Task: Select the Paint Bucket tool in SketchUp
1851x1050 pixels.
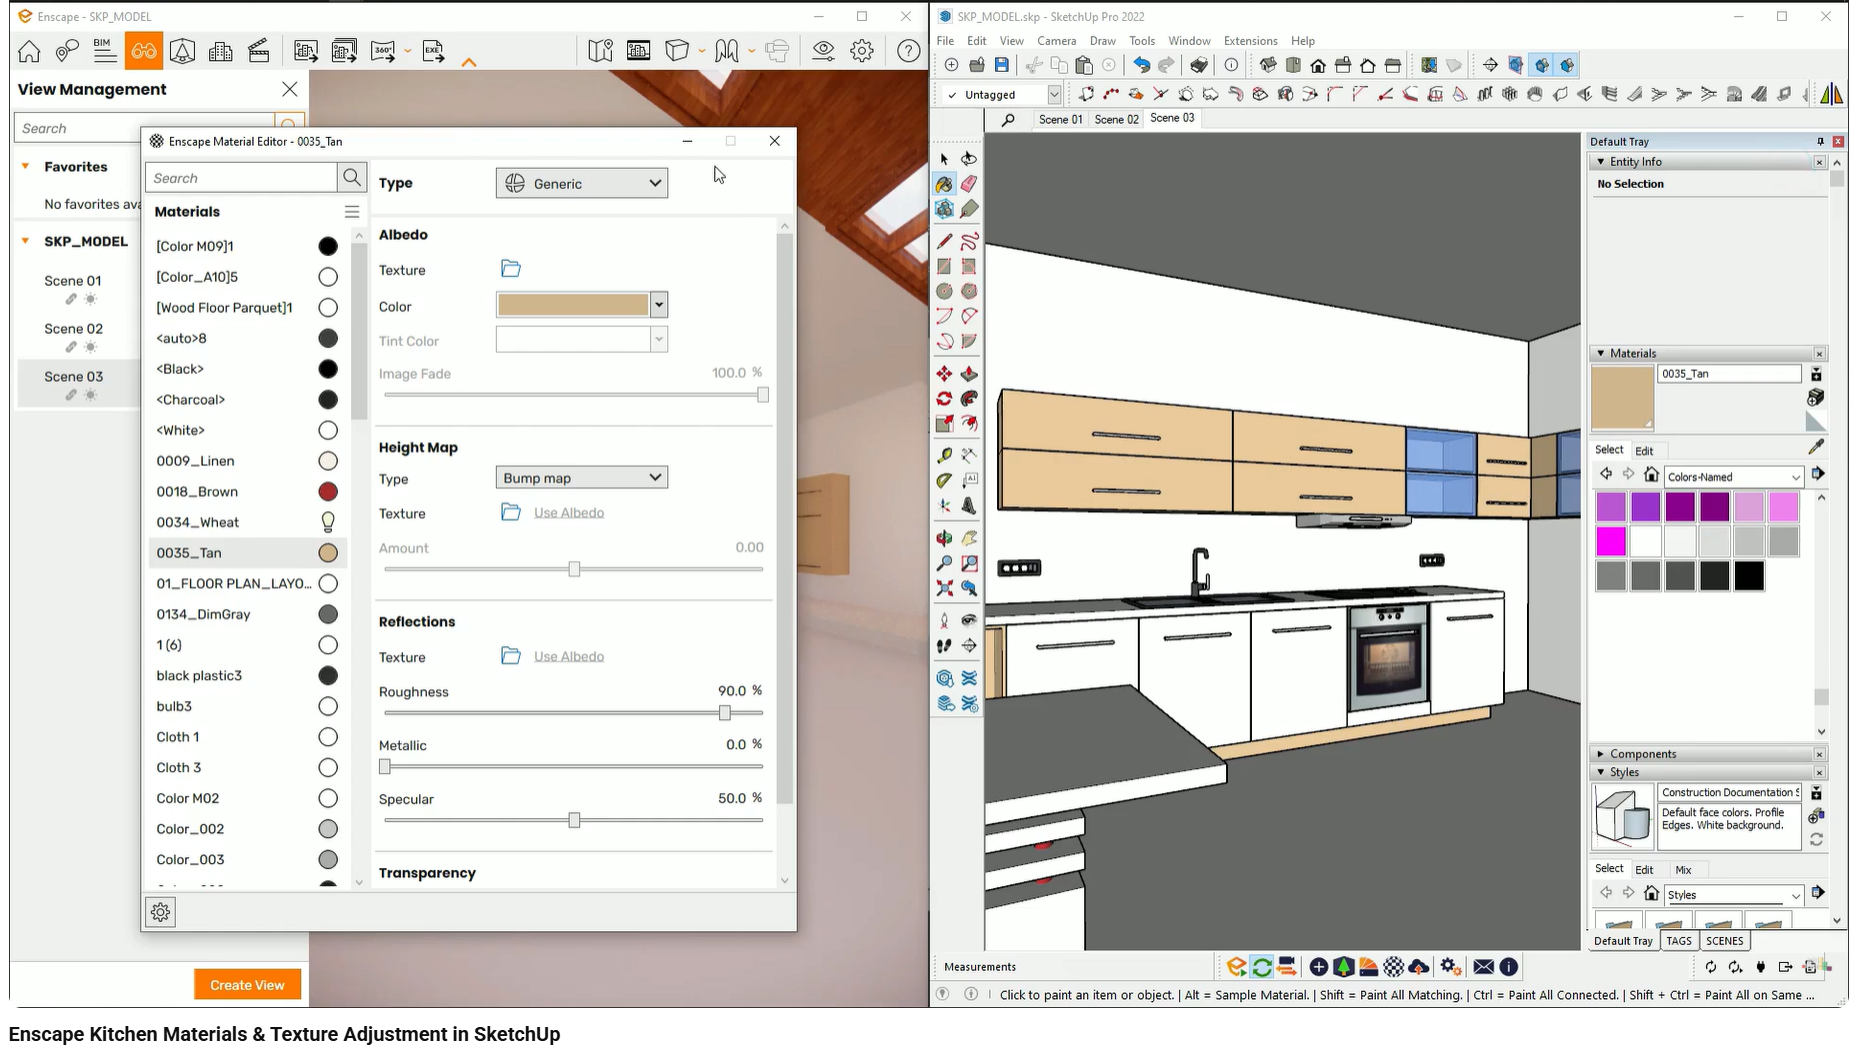Action: coord(944,184)
